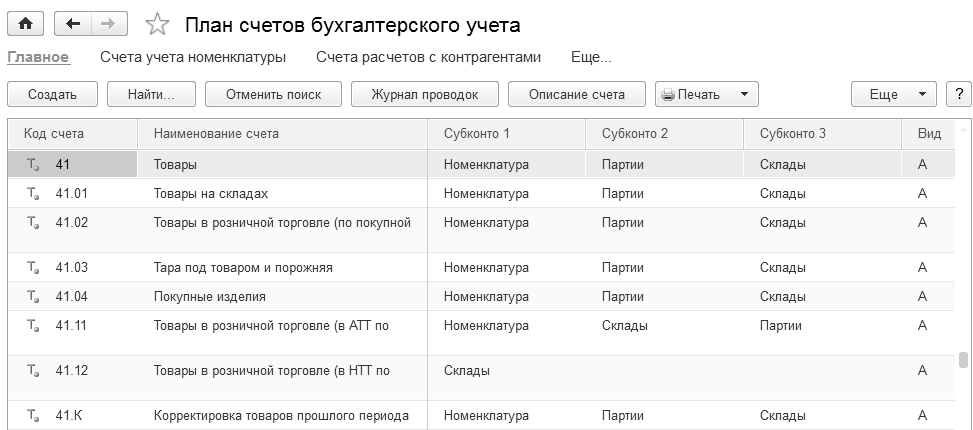This screenshot has width=973, height=430.
Task: Click the account icon for row 41.01
Action: coord(33,193)
